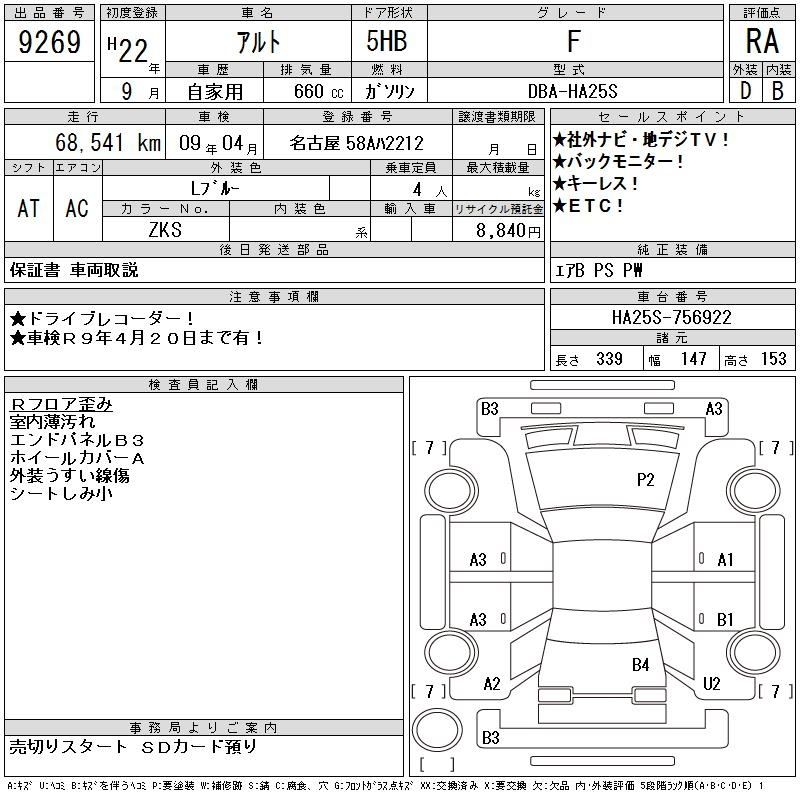Click the exterior score D
The width and height of the screenshot is (800, 800).
tap(745, 91)
